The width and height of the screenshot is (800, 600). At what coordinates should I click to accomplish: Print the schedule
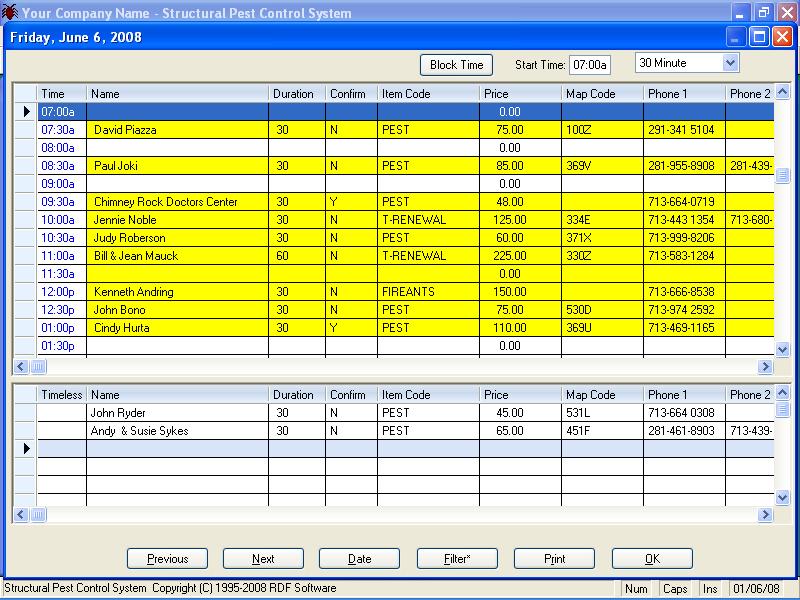click(x=554, y=559)
